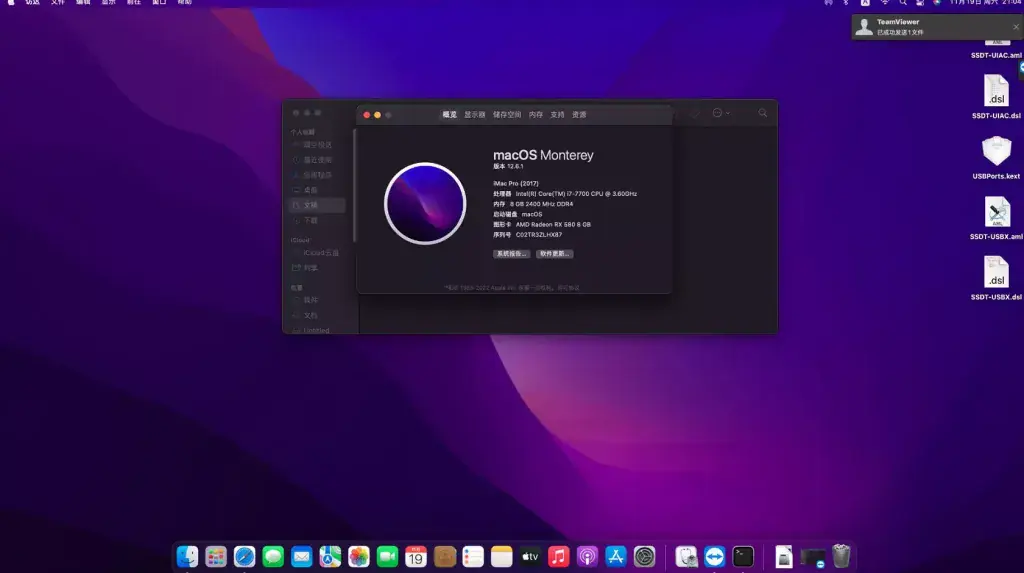
Task: Open System Preferences from the dock
Action: (x=645, y=557)
